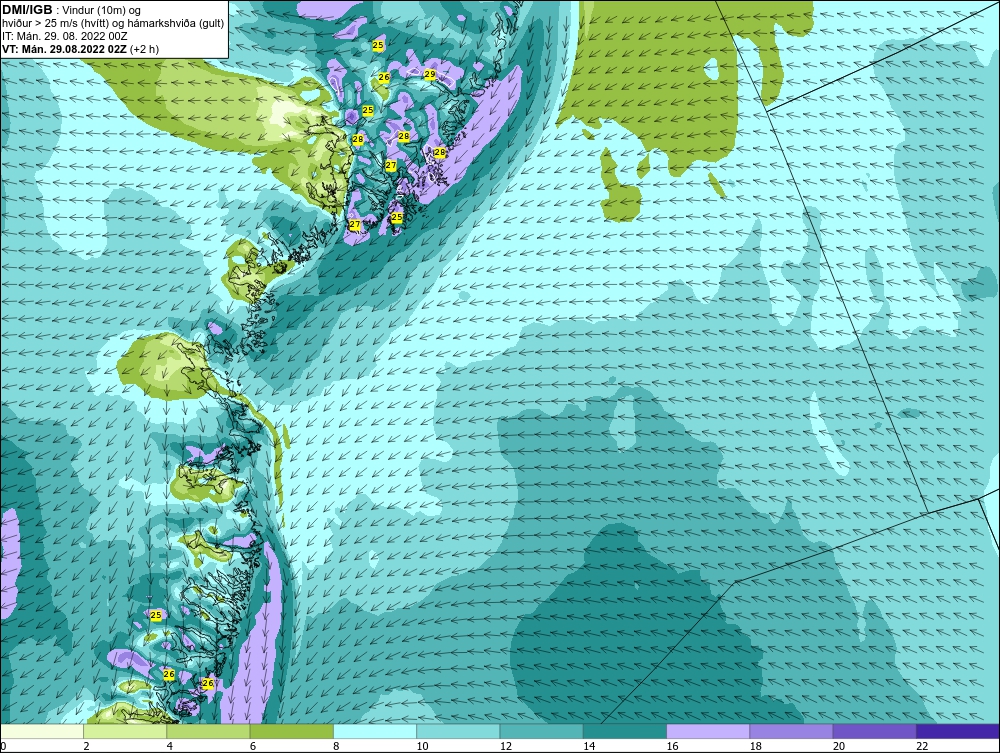Click the bold "VT: Mán. 29.08.2022 02Z" text
Screen dimensions: 1000x753
[64, 49]
